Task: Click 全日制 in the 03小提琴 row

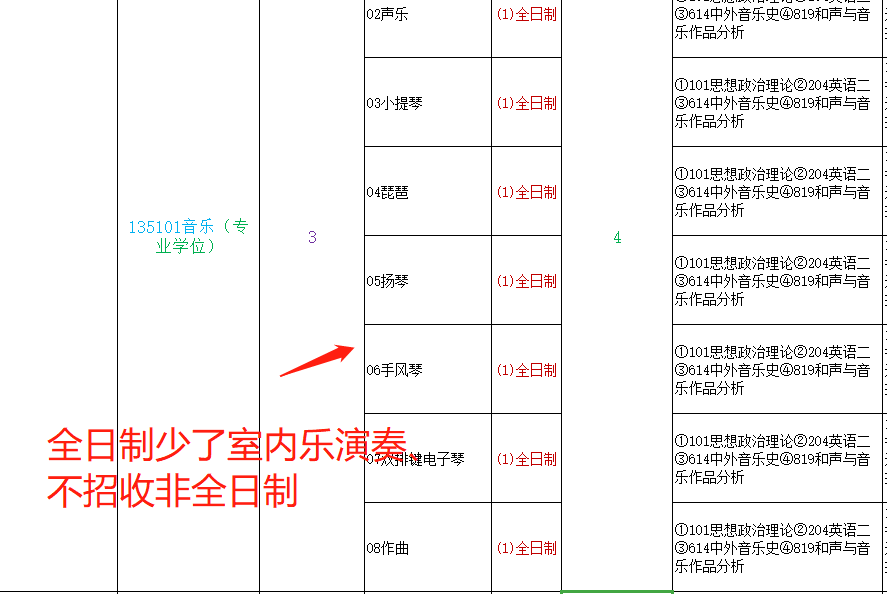Action: point(526,103)
